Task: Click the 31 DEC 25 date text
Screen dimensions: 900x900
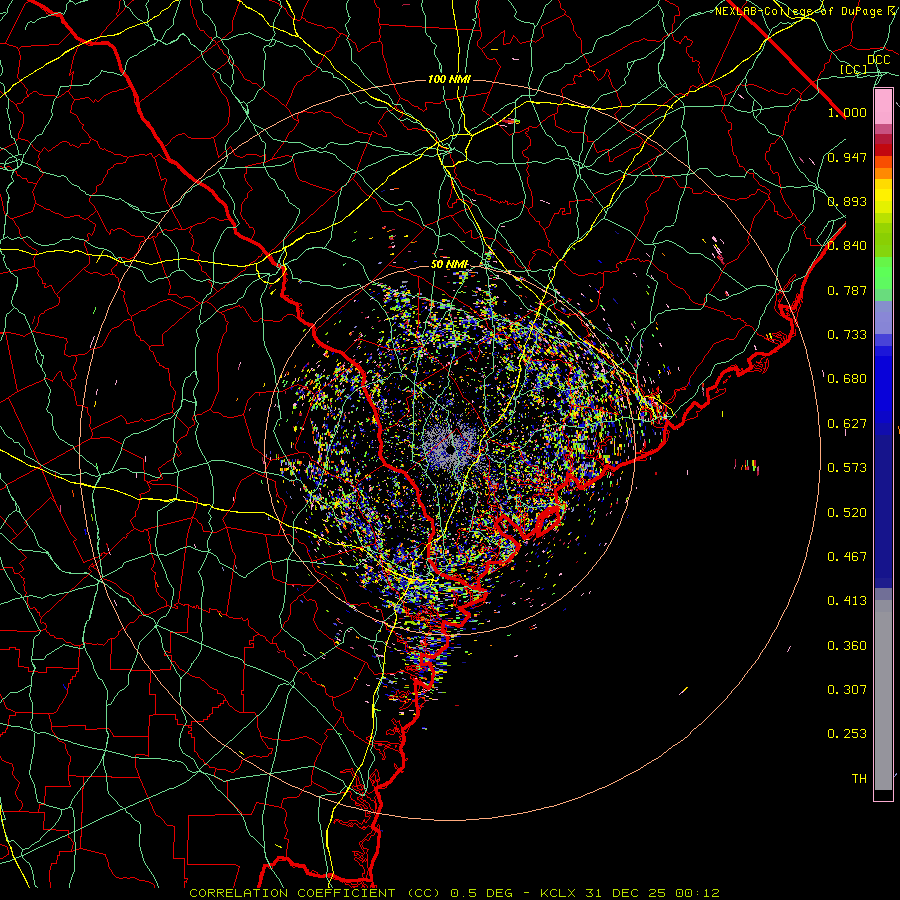Action: pyautogui.click(x=626, y=893)
